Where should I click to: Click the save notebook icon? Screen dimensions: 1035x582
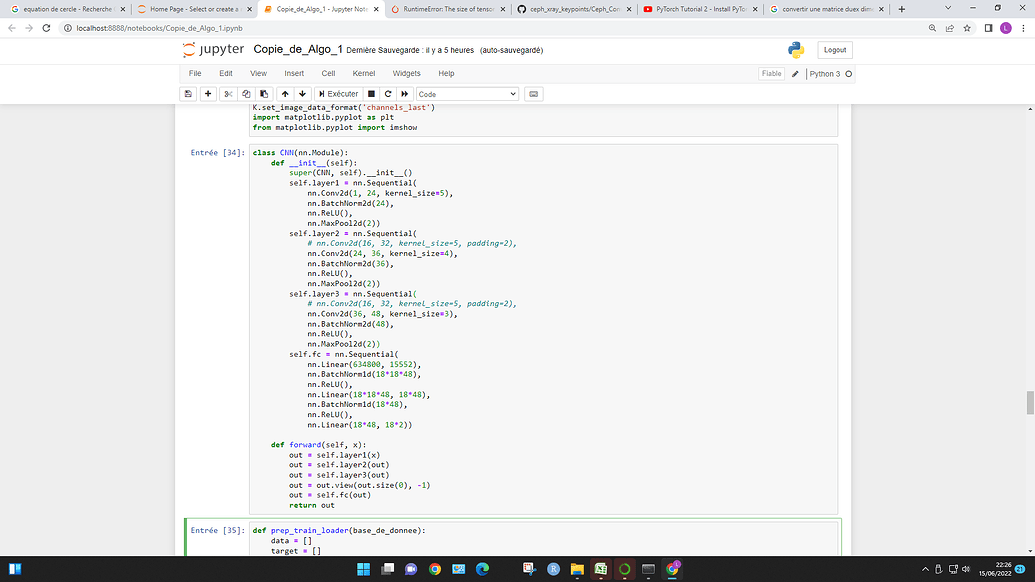tap(188, 94)
